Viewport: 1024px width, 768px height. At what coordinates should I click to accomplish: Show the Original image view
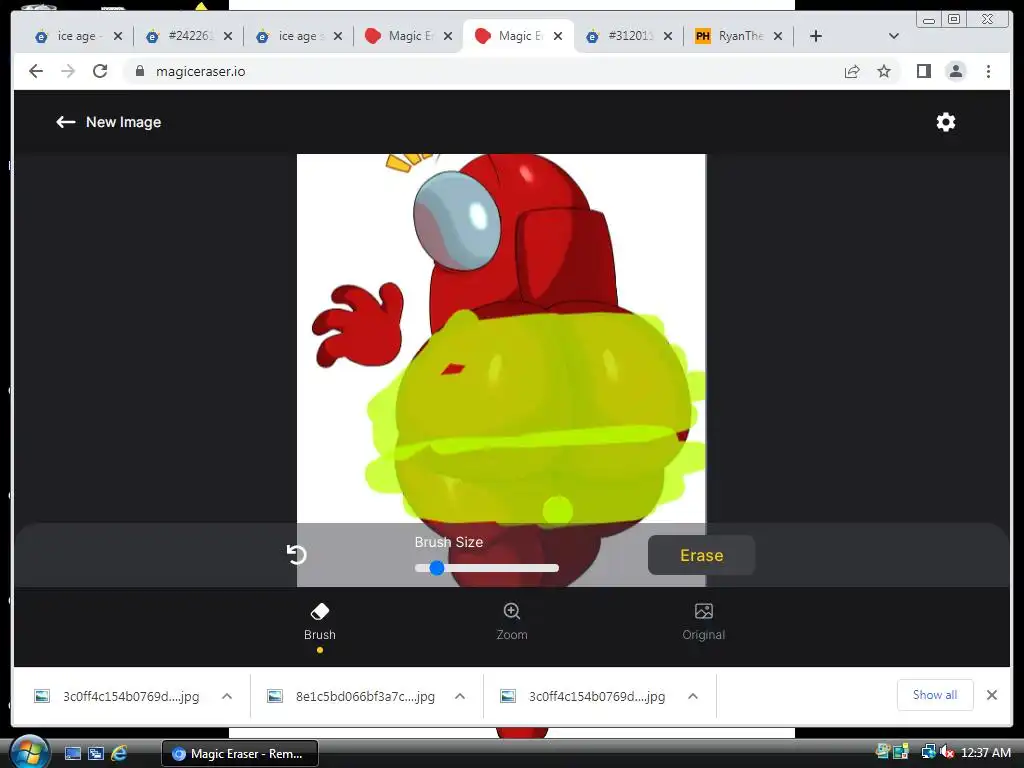(x=703, y=622)
